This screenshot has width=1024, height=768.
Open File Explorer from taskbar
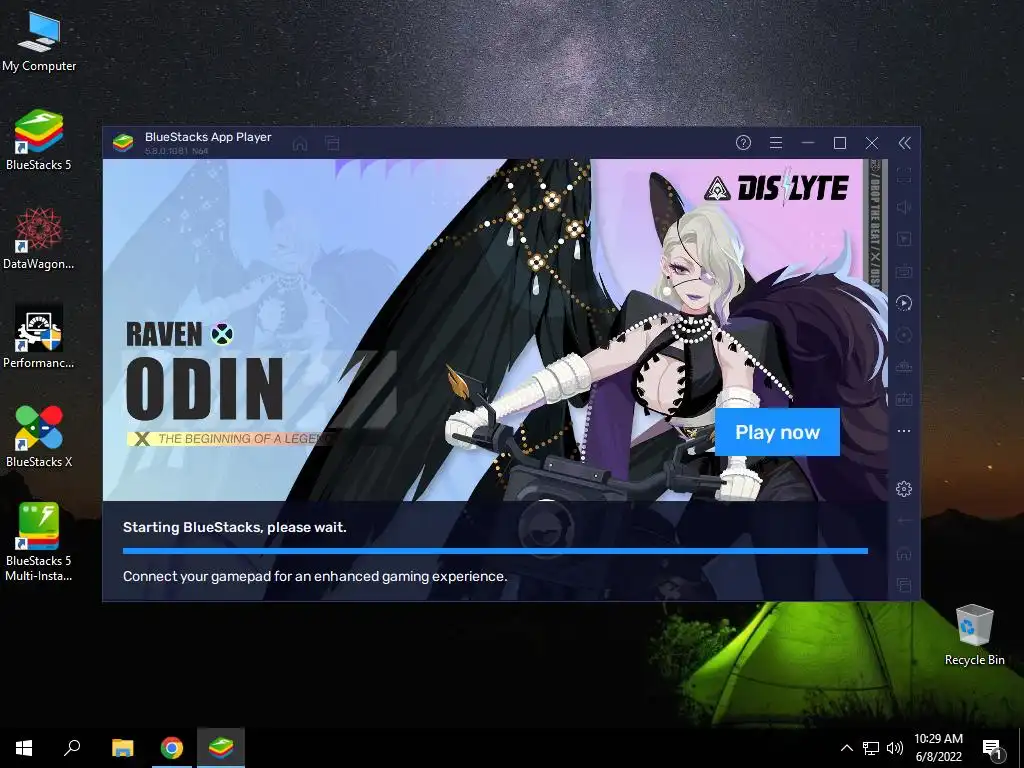pos(122,748)
